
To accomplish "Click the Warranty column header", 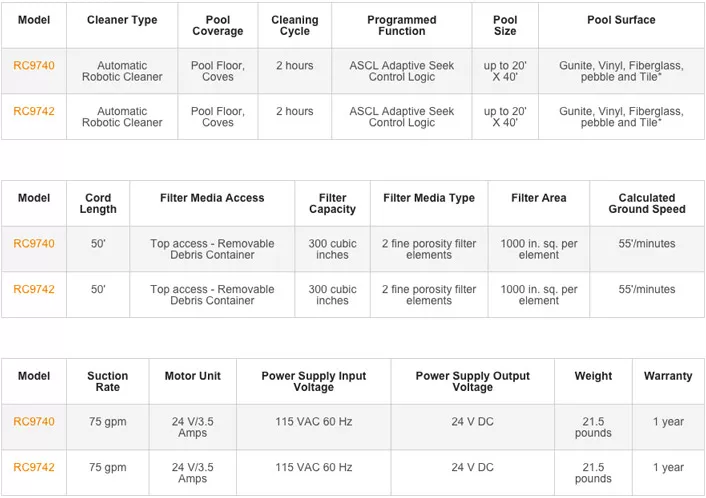I will [668, 376].
